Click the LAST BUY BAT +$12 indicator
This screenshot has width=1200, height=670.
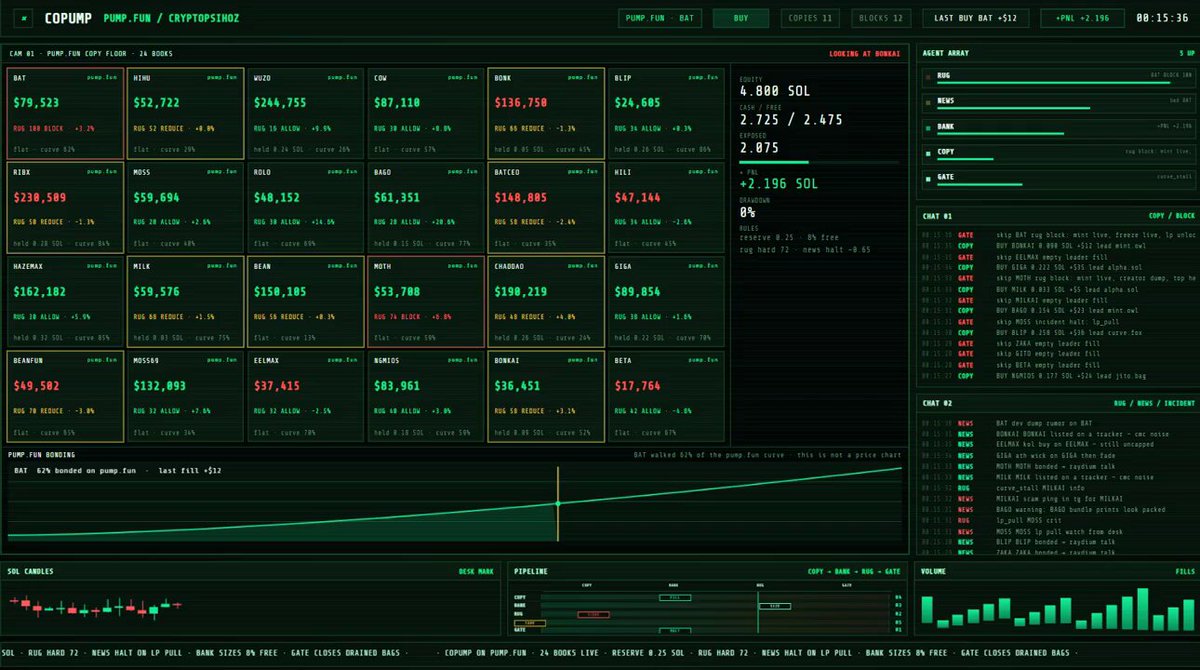click(x=975, y=18)
